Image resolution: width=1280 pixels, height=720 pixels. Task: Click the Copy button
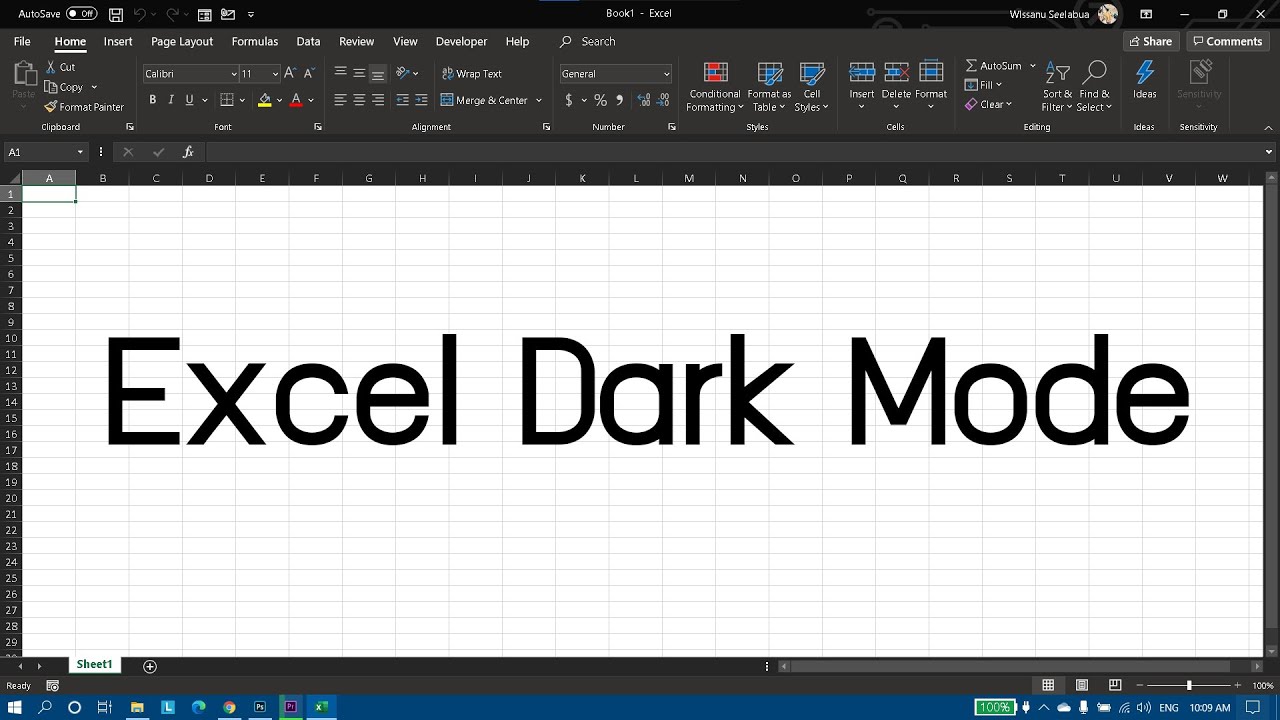64,87
